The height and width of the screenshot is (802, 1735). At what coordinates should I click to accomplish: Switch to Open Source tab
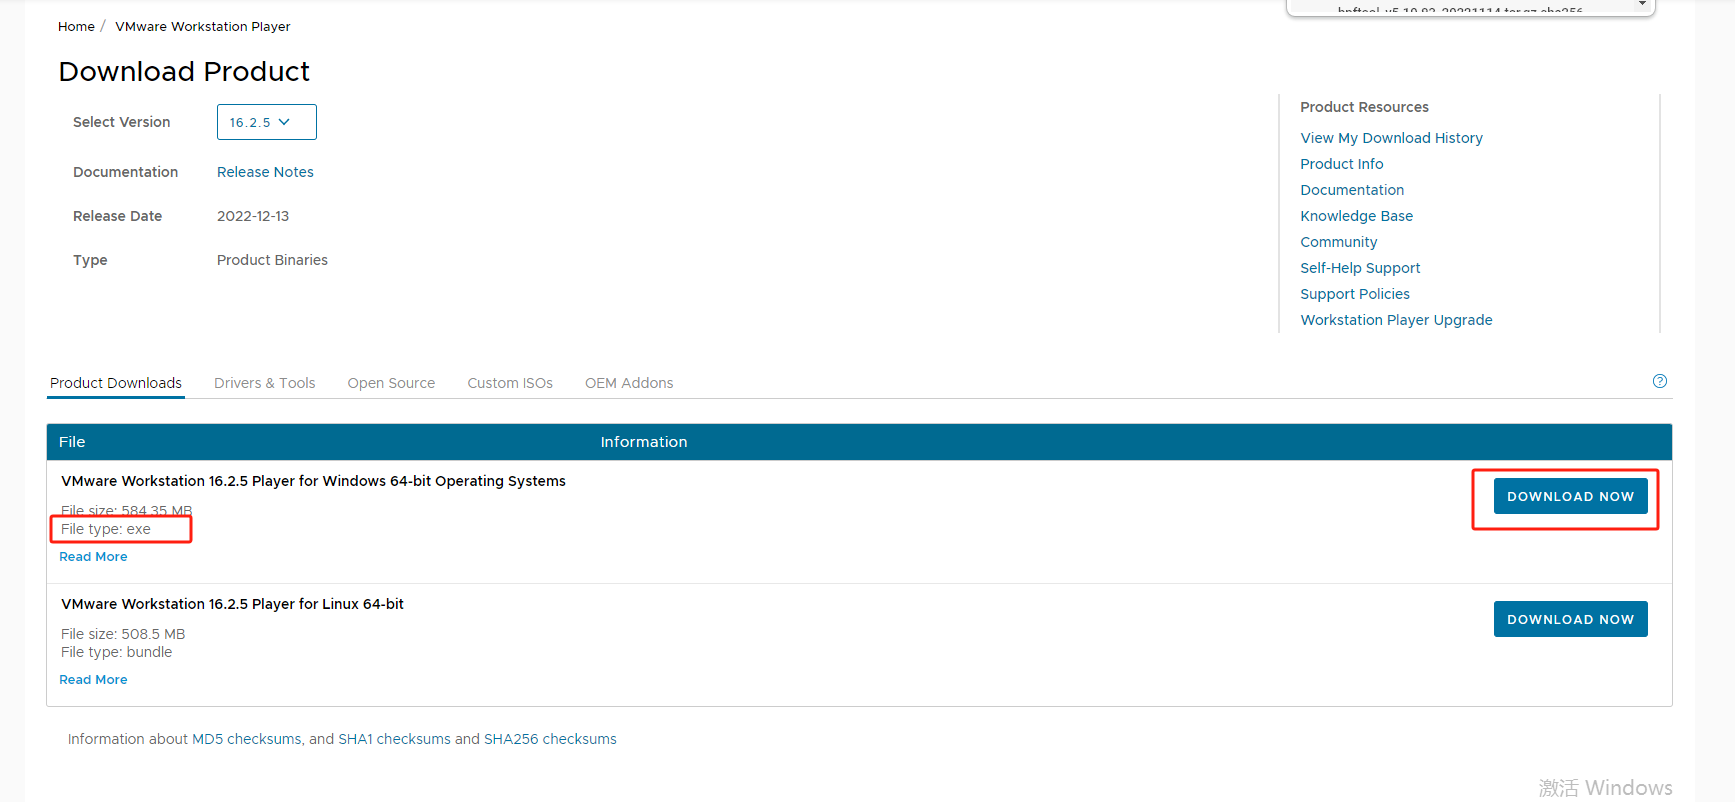(391, 383)
